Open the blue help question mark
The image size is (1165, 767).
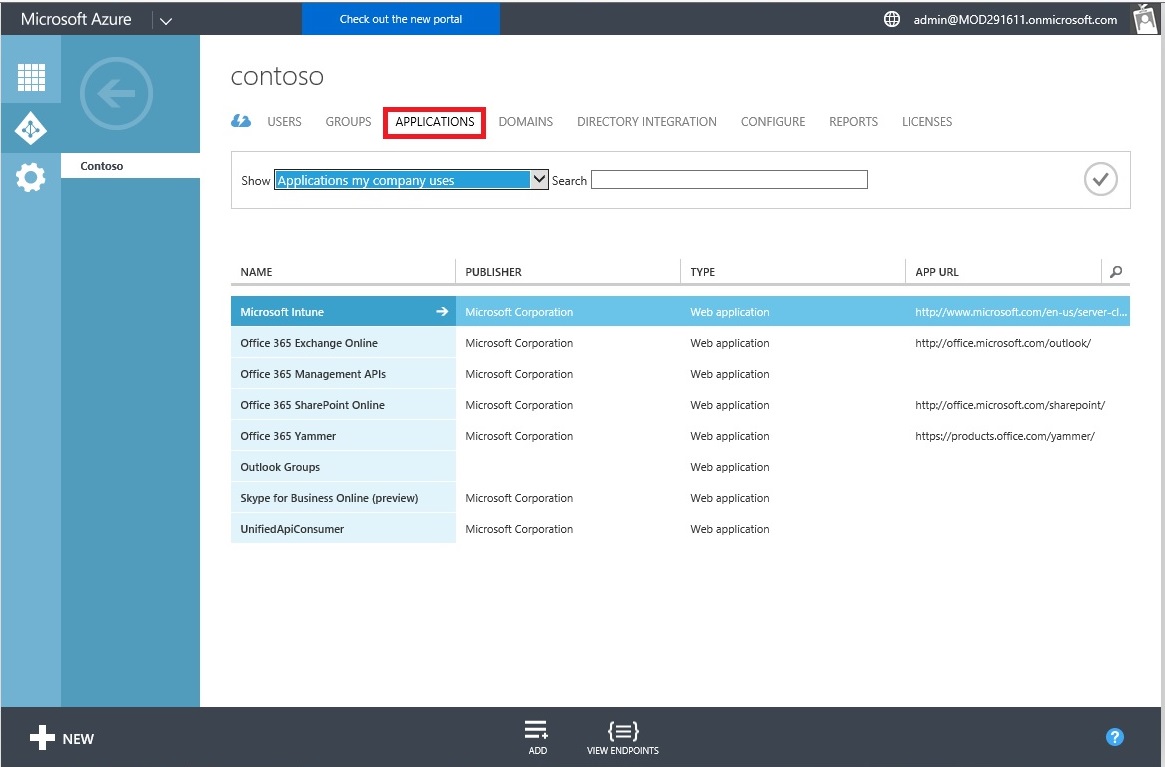tap(1115, 737)
